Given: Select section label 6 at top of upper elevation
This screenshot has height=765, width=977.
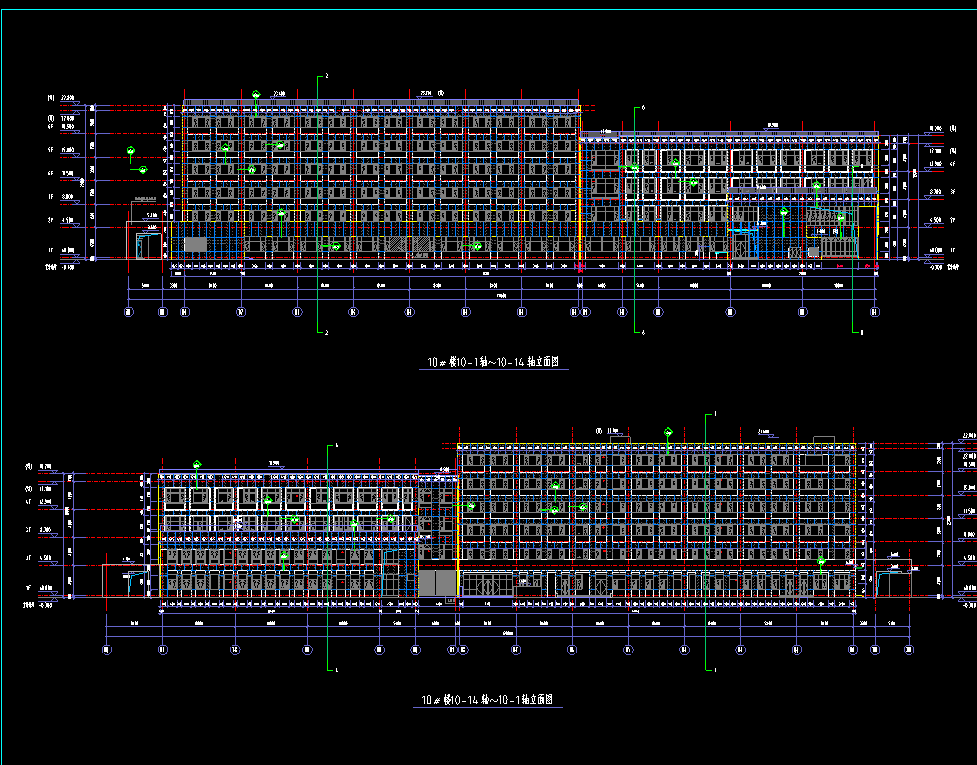Looking at the screenshot, I should [643, 106].
